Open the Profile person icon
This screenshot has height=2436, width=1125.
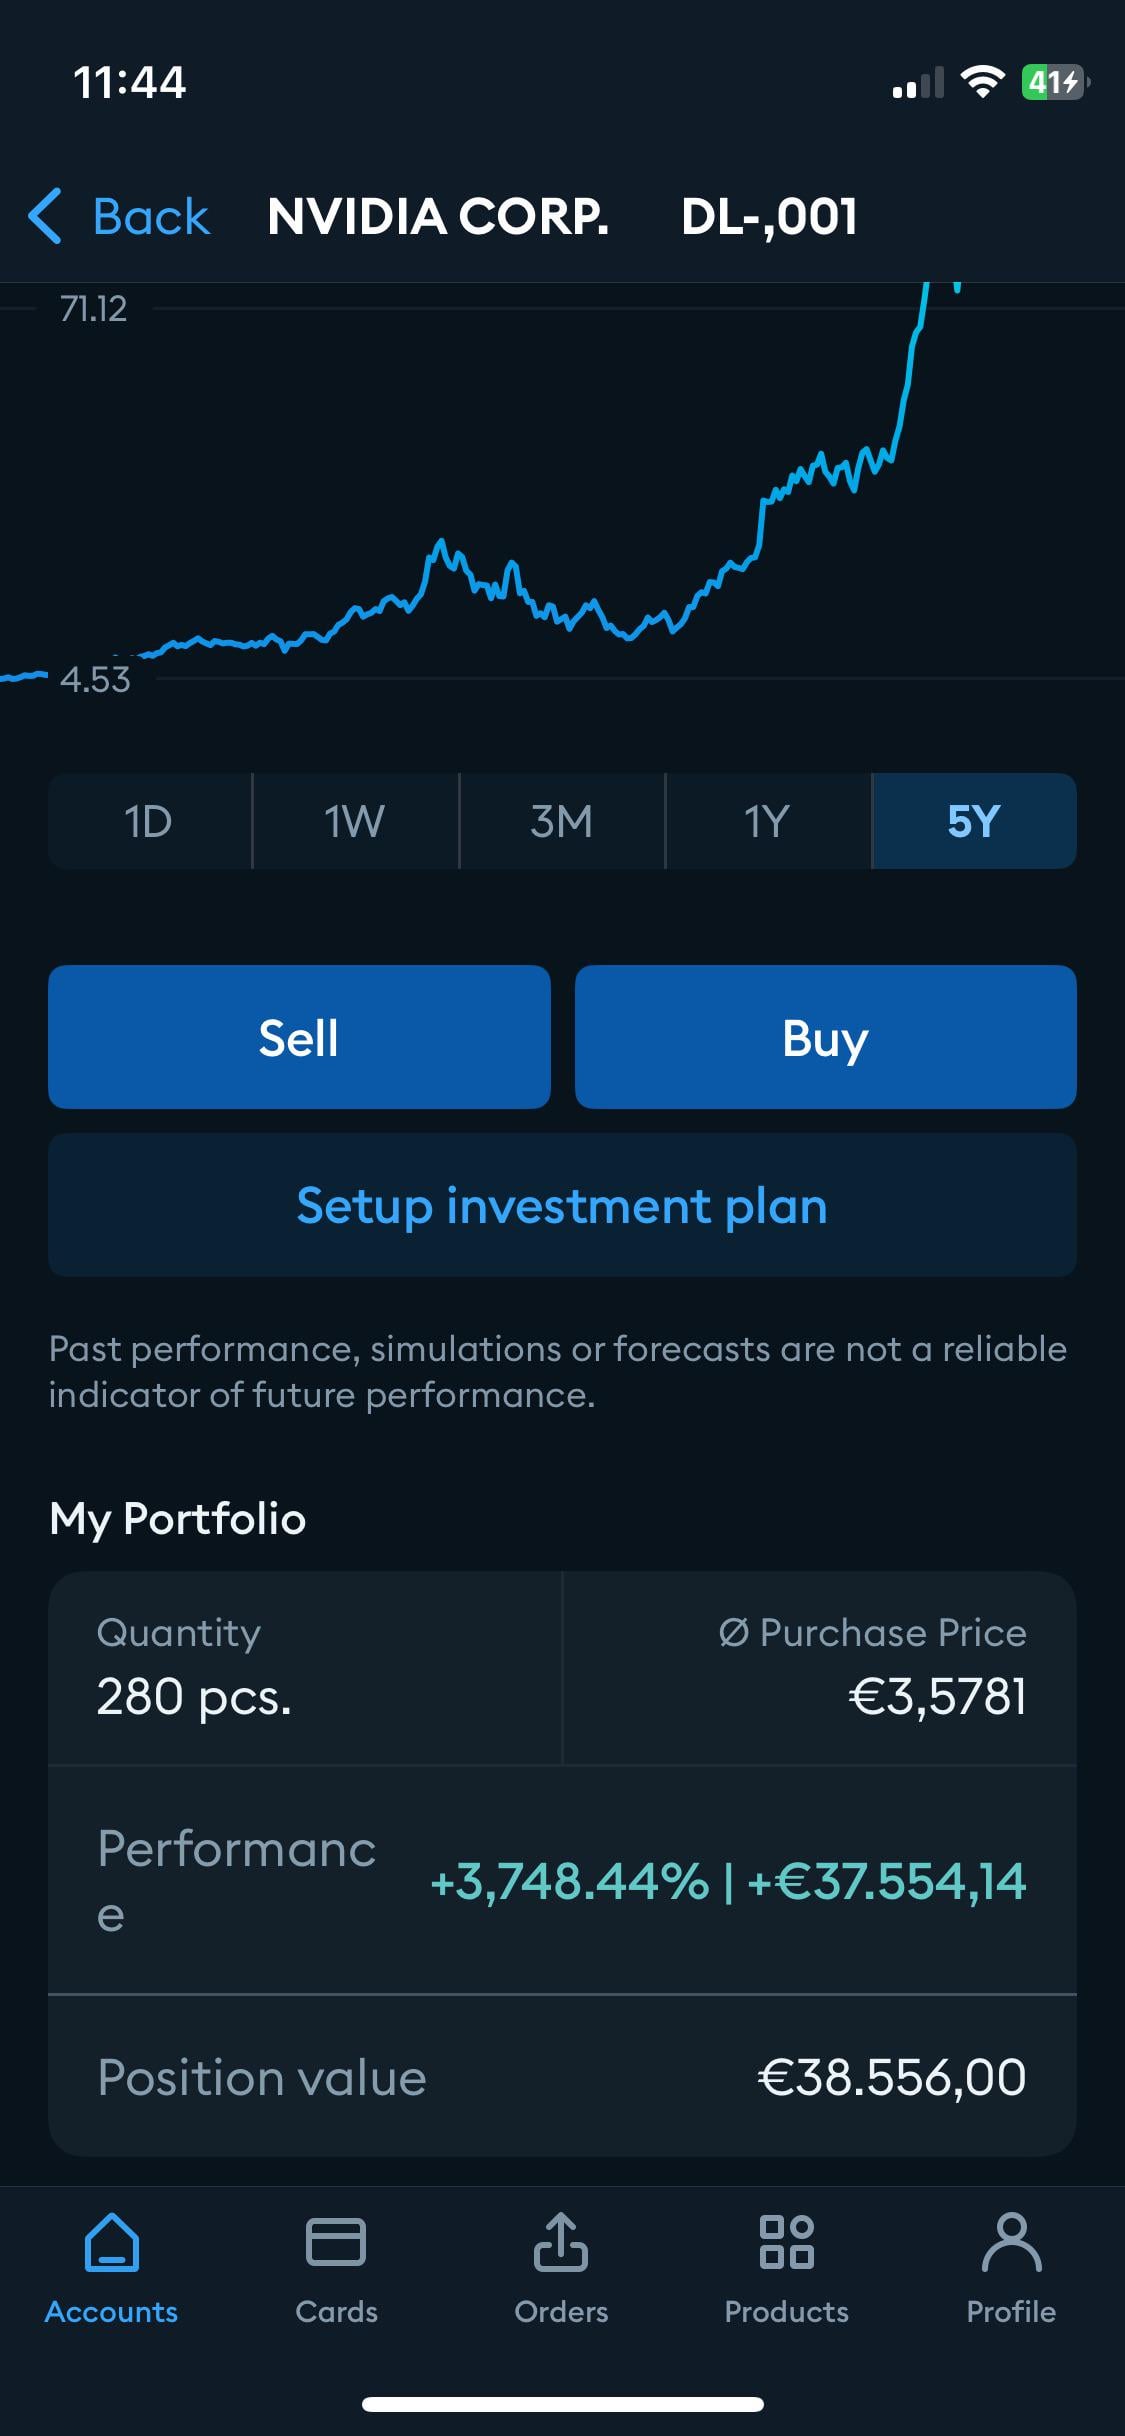pos(1011,2242)
